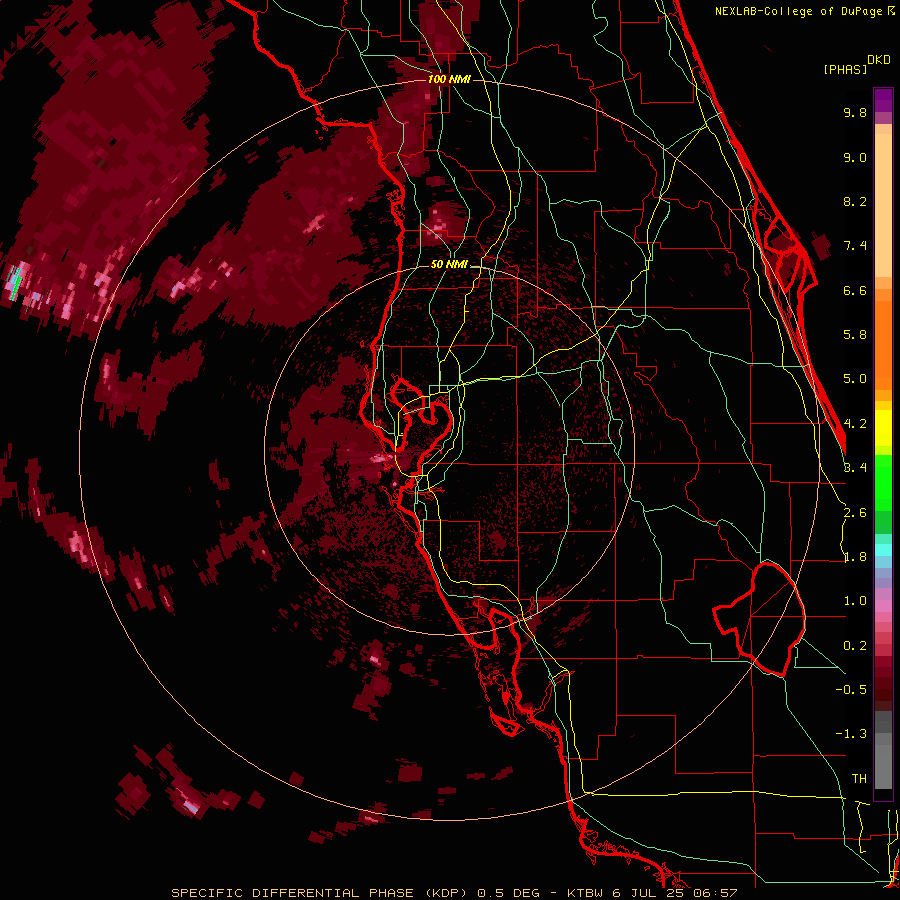Click the bright green segment of the color bar
The width and height of the screenshot is (900, 900).
883,481
